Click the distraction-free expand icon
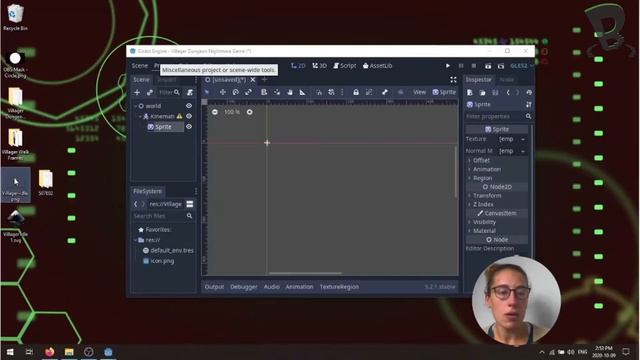The image size is (640, 360). click(453, 80)
